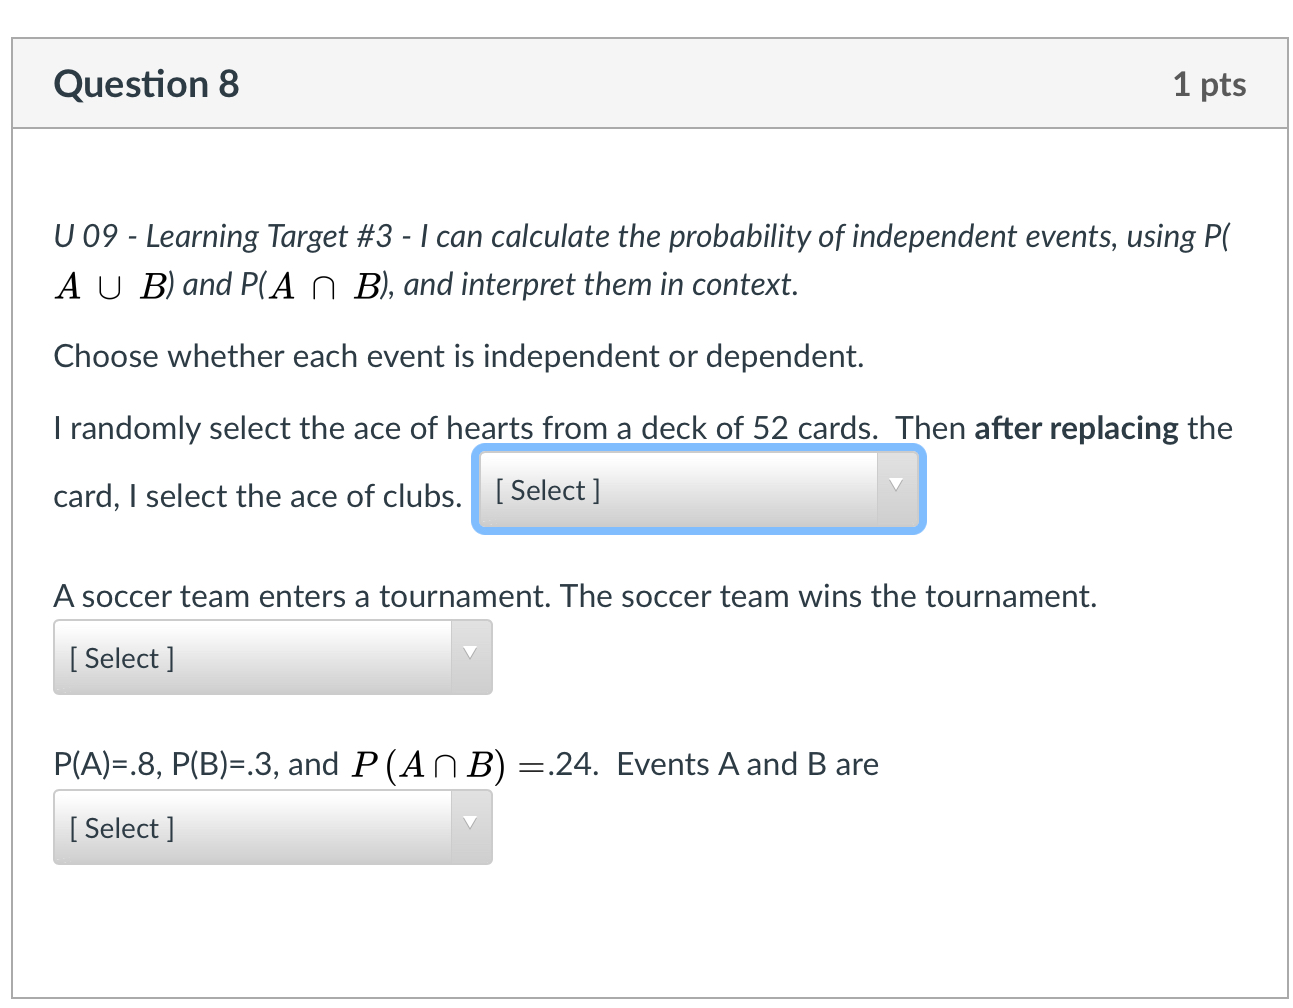
Task: Open the soccer tournament Select dropdown
Action: [272, 657]
